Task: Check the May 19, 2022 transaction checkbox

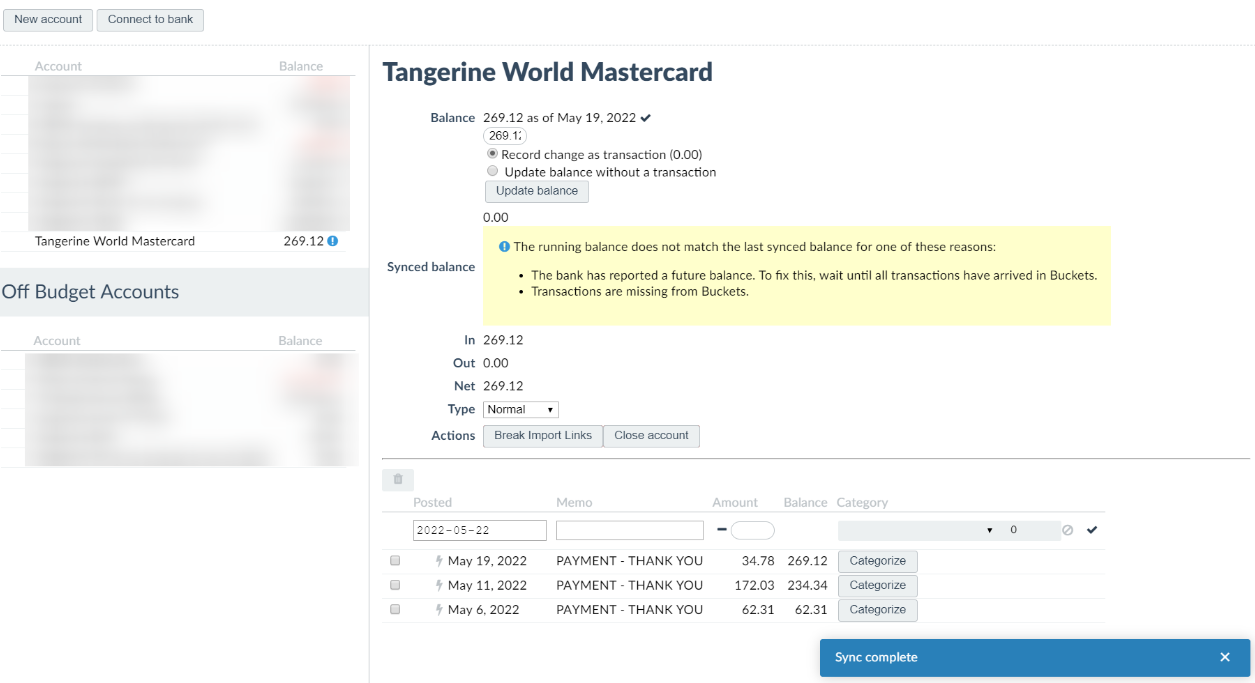Action: click(x=394, y=561)
